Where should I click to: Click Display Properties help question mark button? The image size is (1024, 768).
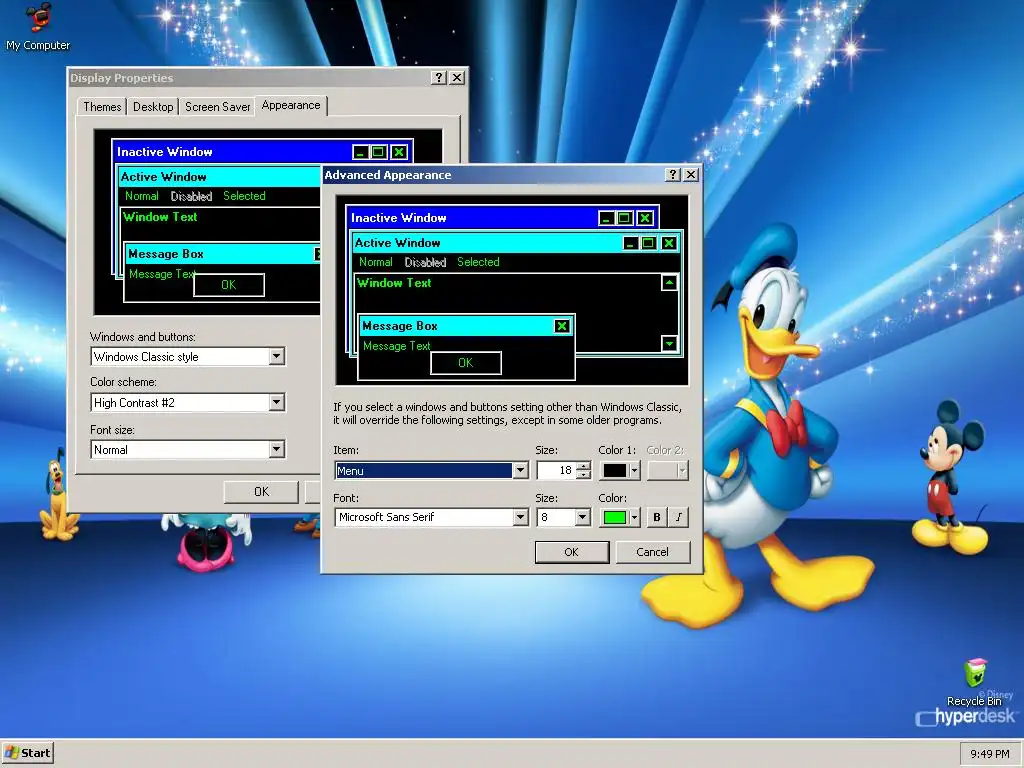click(x=439, y=78)
